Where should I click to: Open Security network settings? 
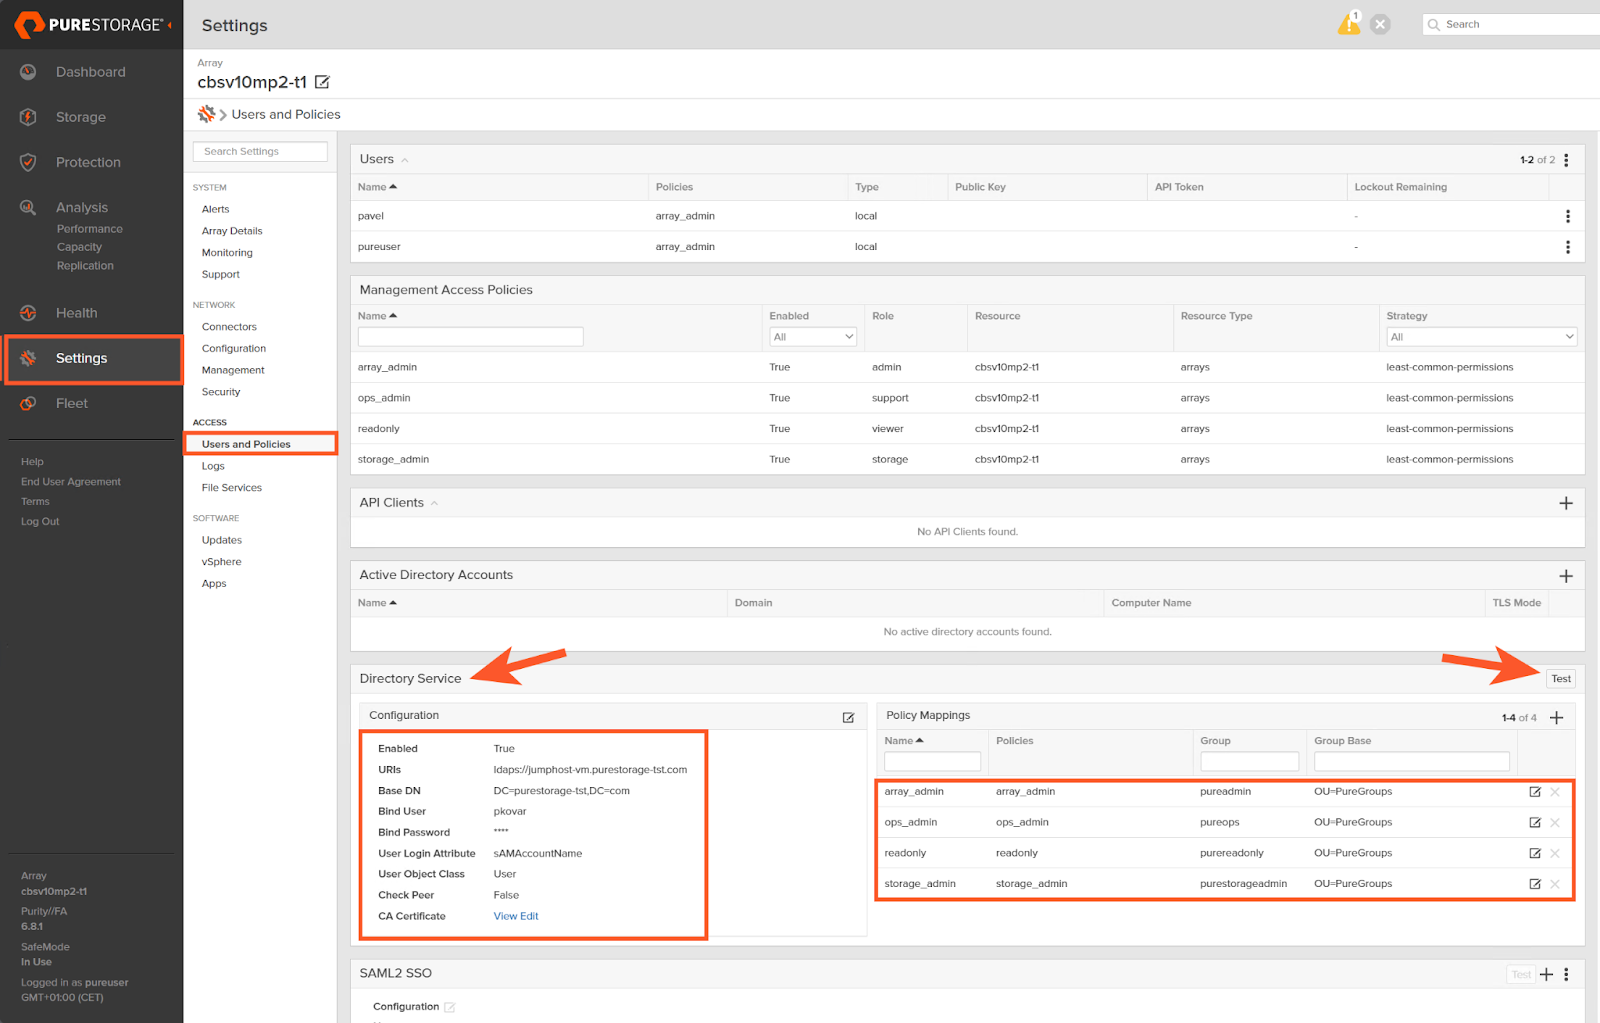[221, 392]
